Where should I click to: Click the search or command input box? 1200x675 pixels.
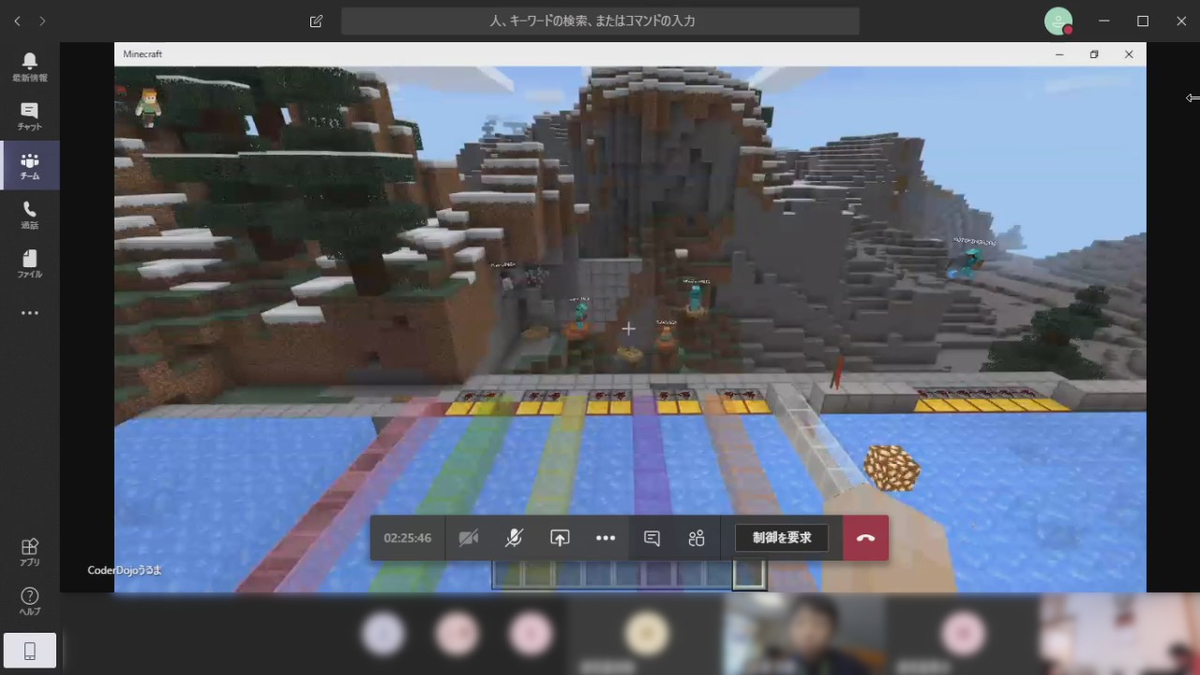[600, 20]
